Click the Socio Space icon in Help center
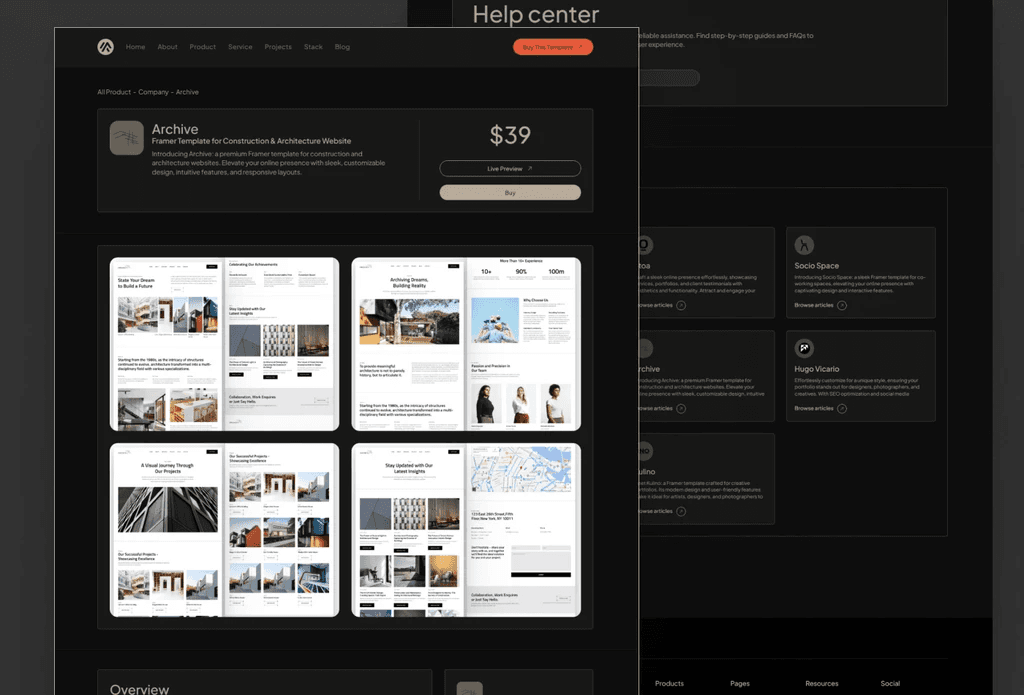 [804, 245]
